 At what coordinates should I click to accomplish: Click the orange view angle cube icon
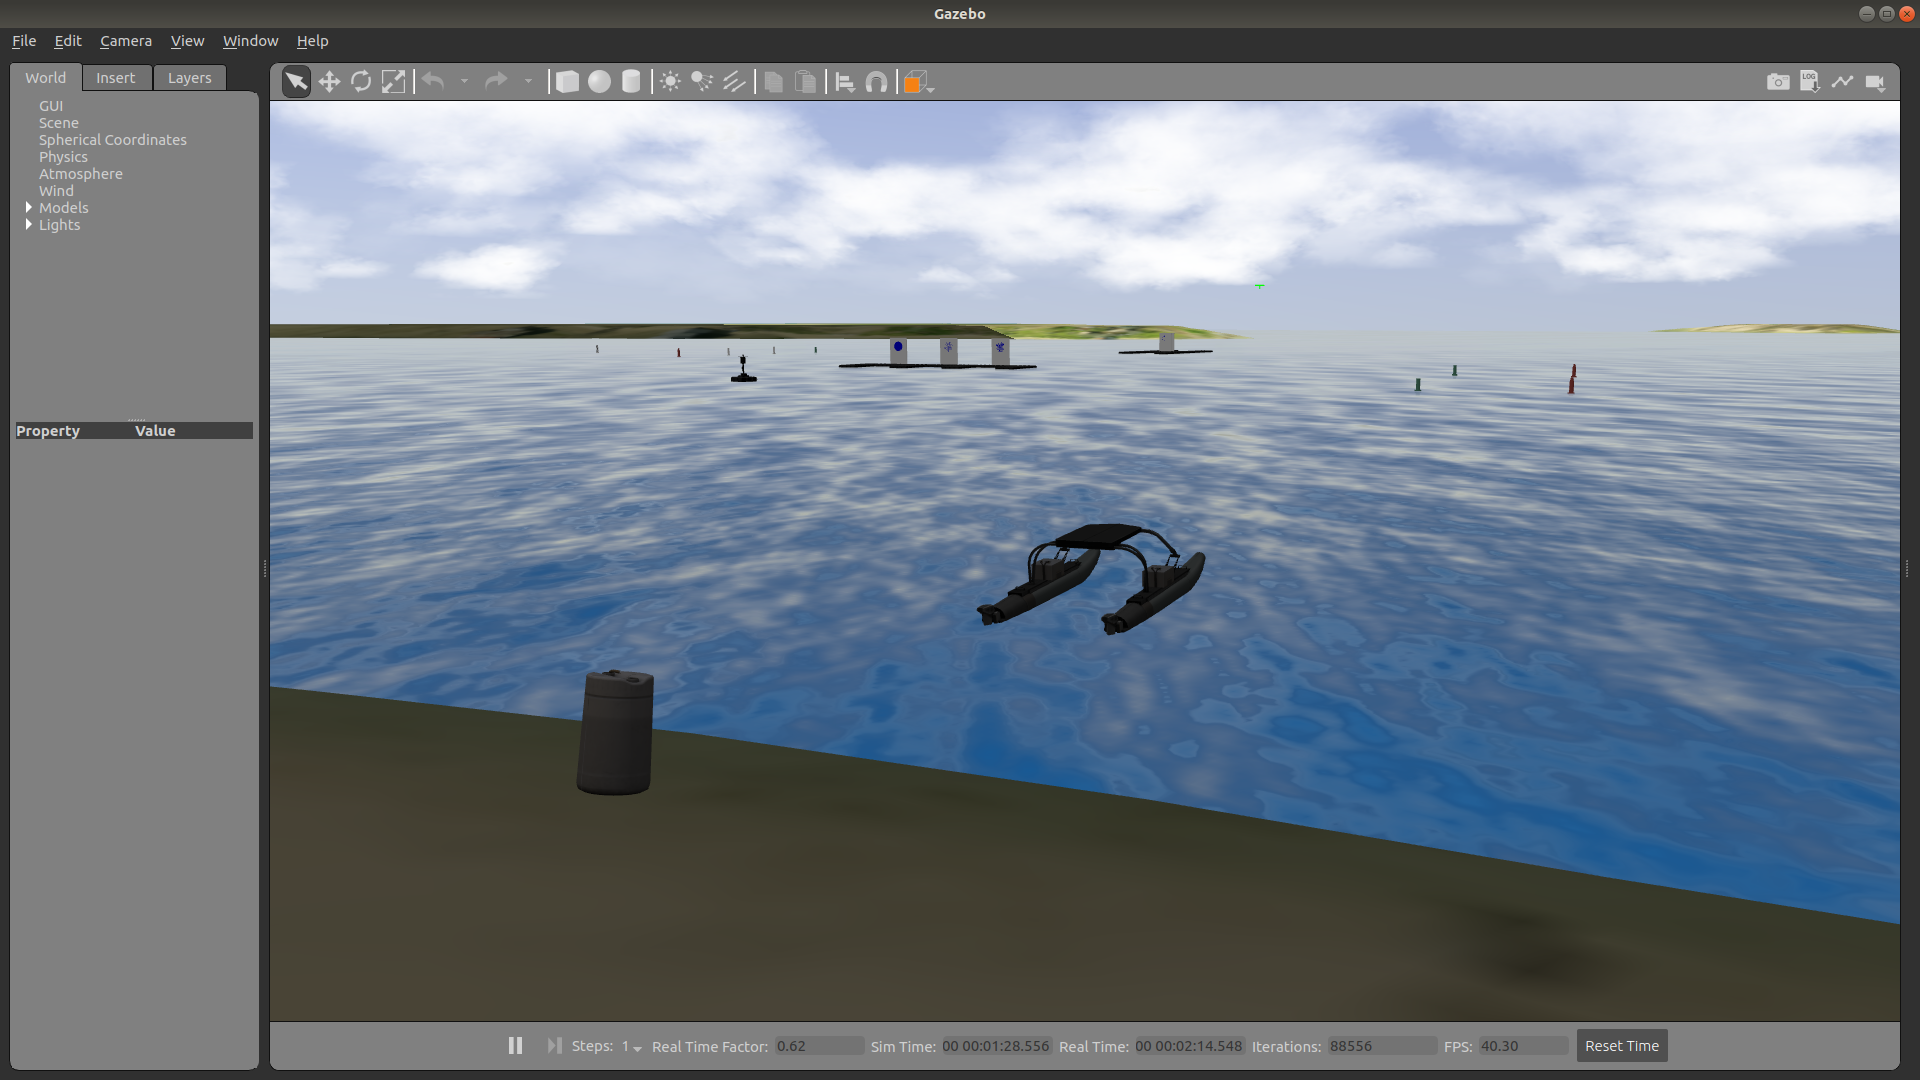point(916,82)
